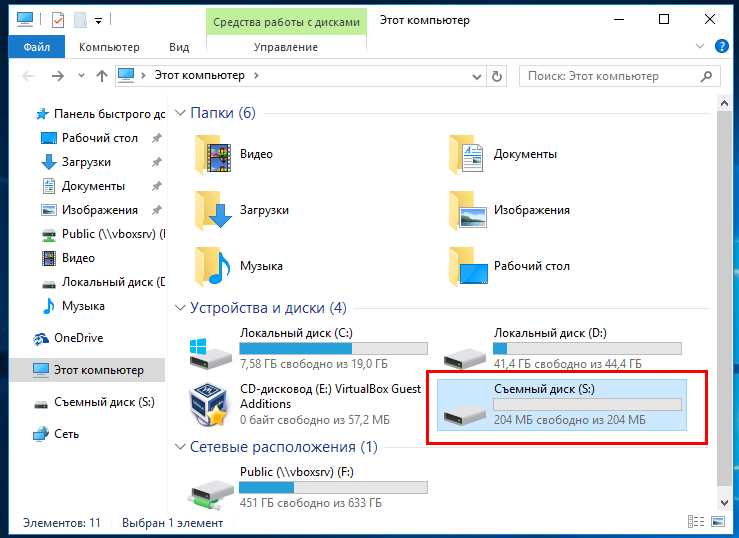Select the Public (\\vboxsrv) (F:) network drive icon
Viewport: 739px width, 538px height.
[211, 495]
